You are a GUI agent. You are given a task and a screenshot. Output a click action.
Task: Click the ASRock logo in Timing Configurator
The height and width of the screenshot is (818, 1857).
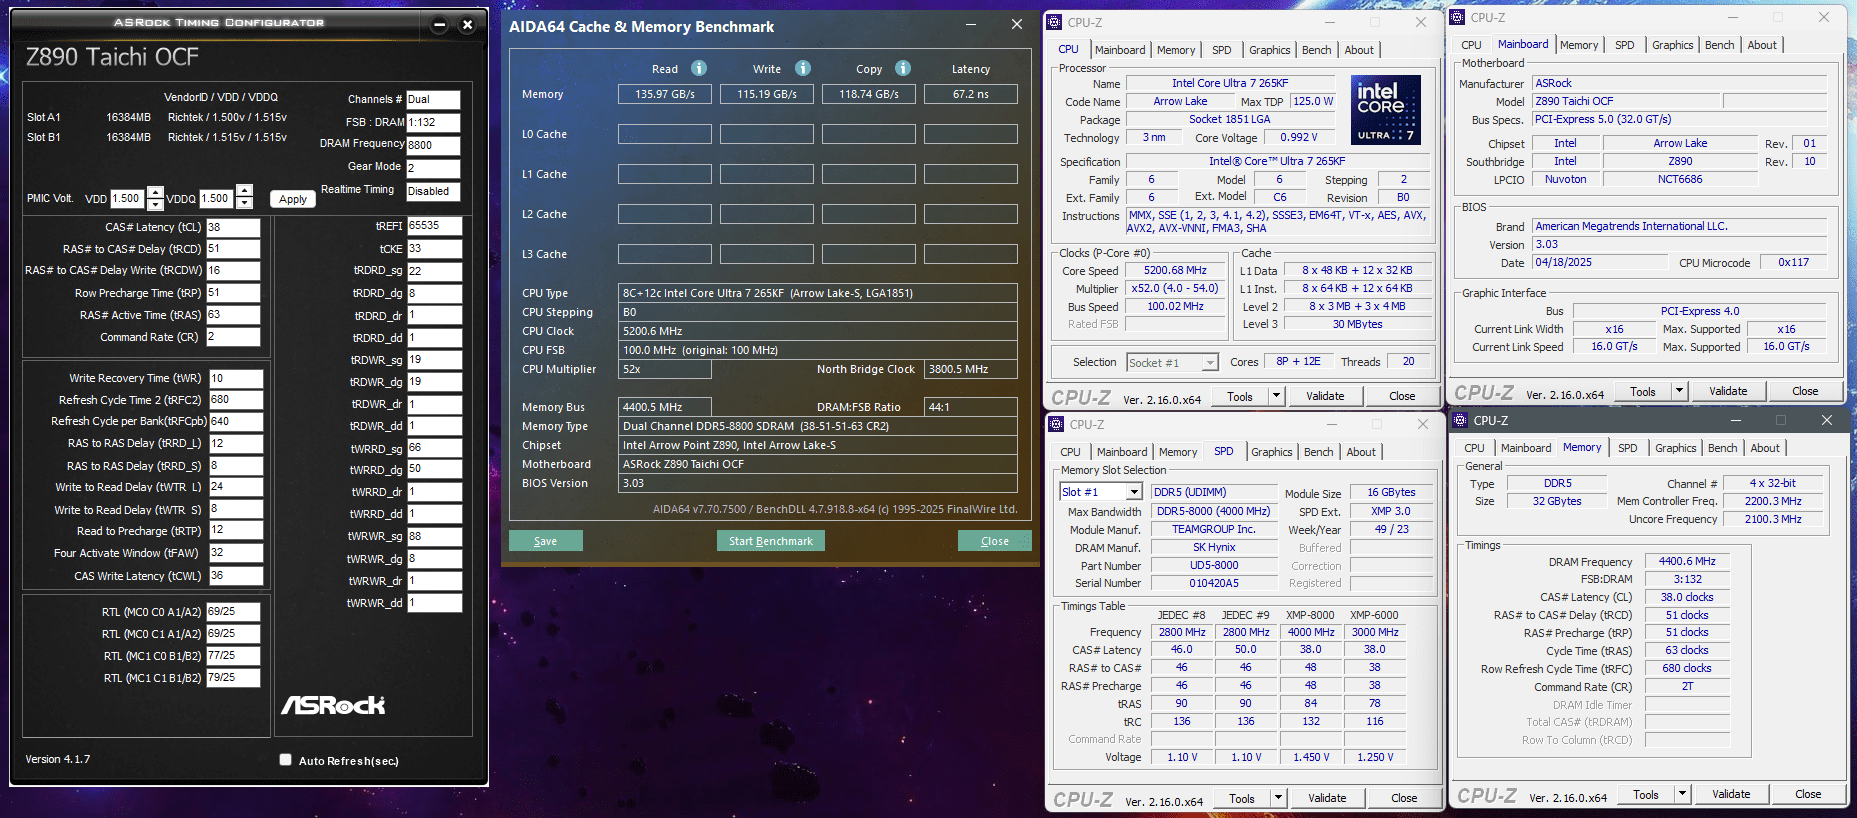tap(333, 705)
